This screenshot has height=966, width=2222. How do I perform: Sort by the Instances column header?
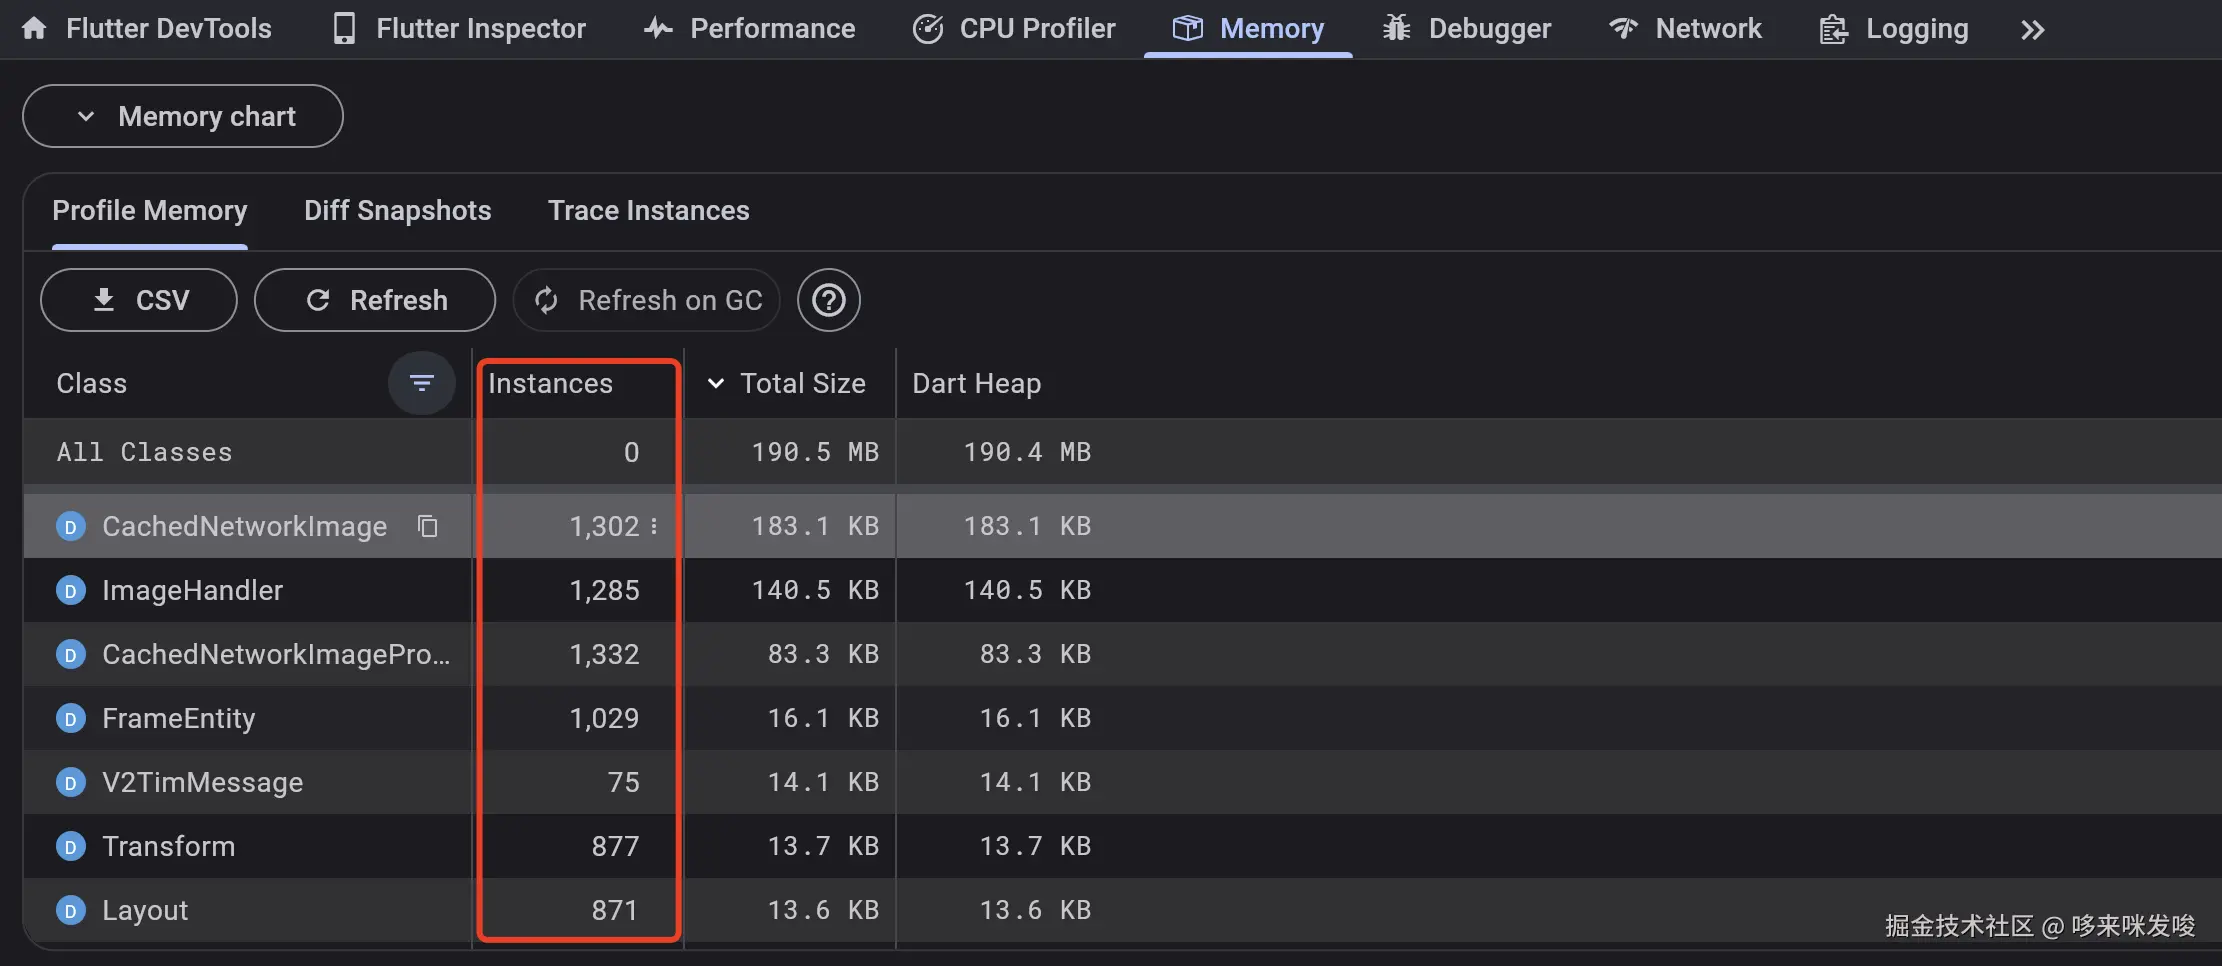coord(550,384)
